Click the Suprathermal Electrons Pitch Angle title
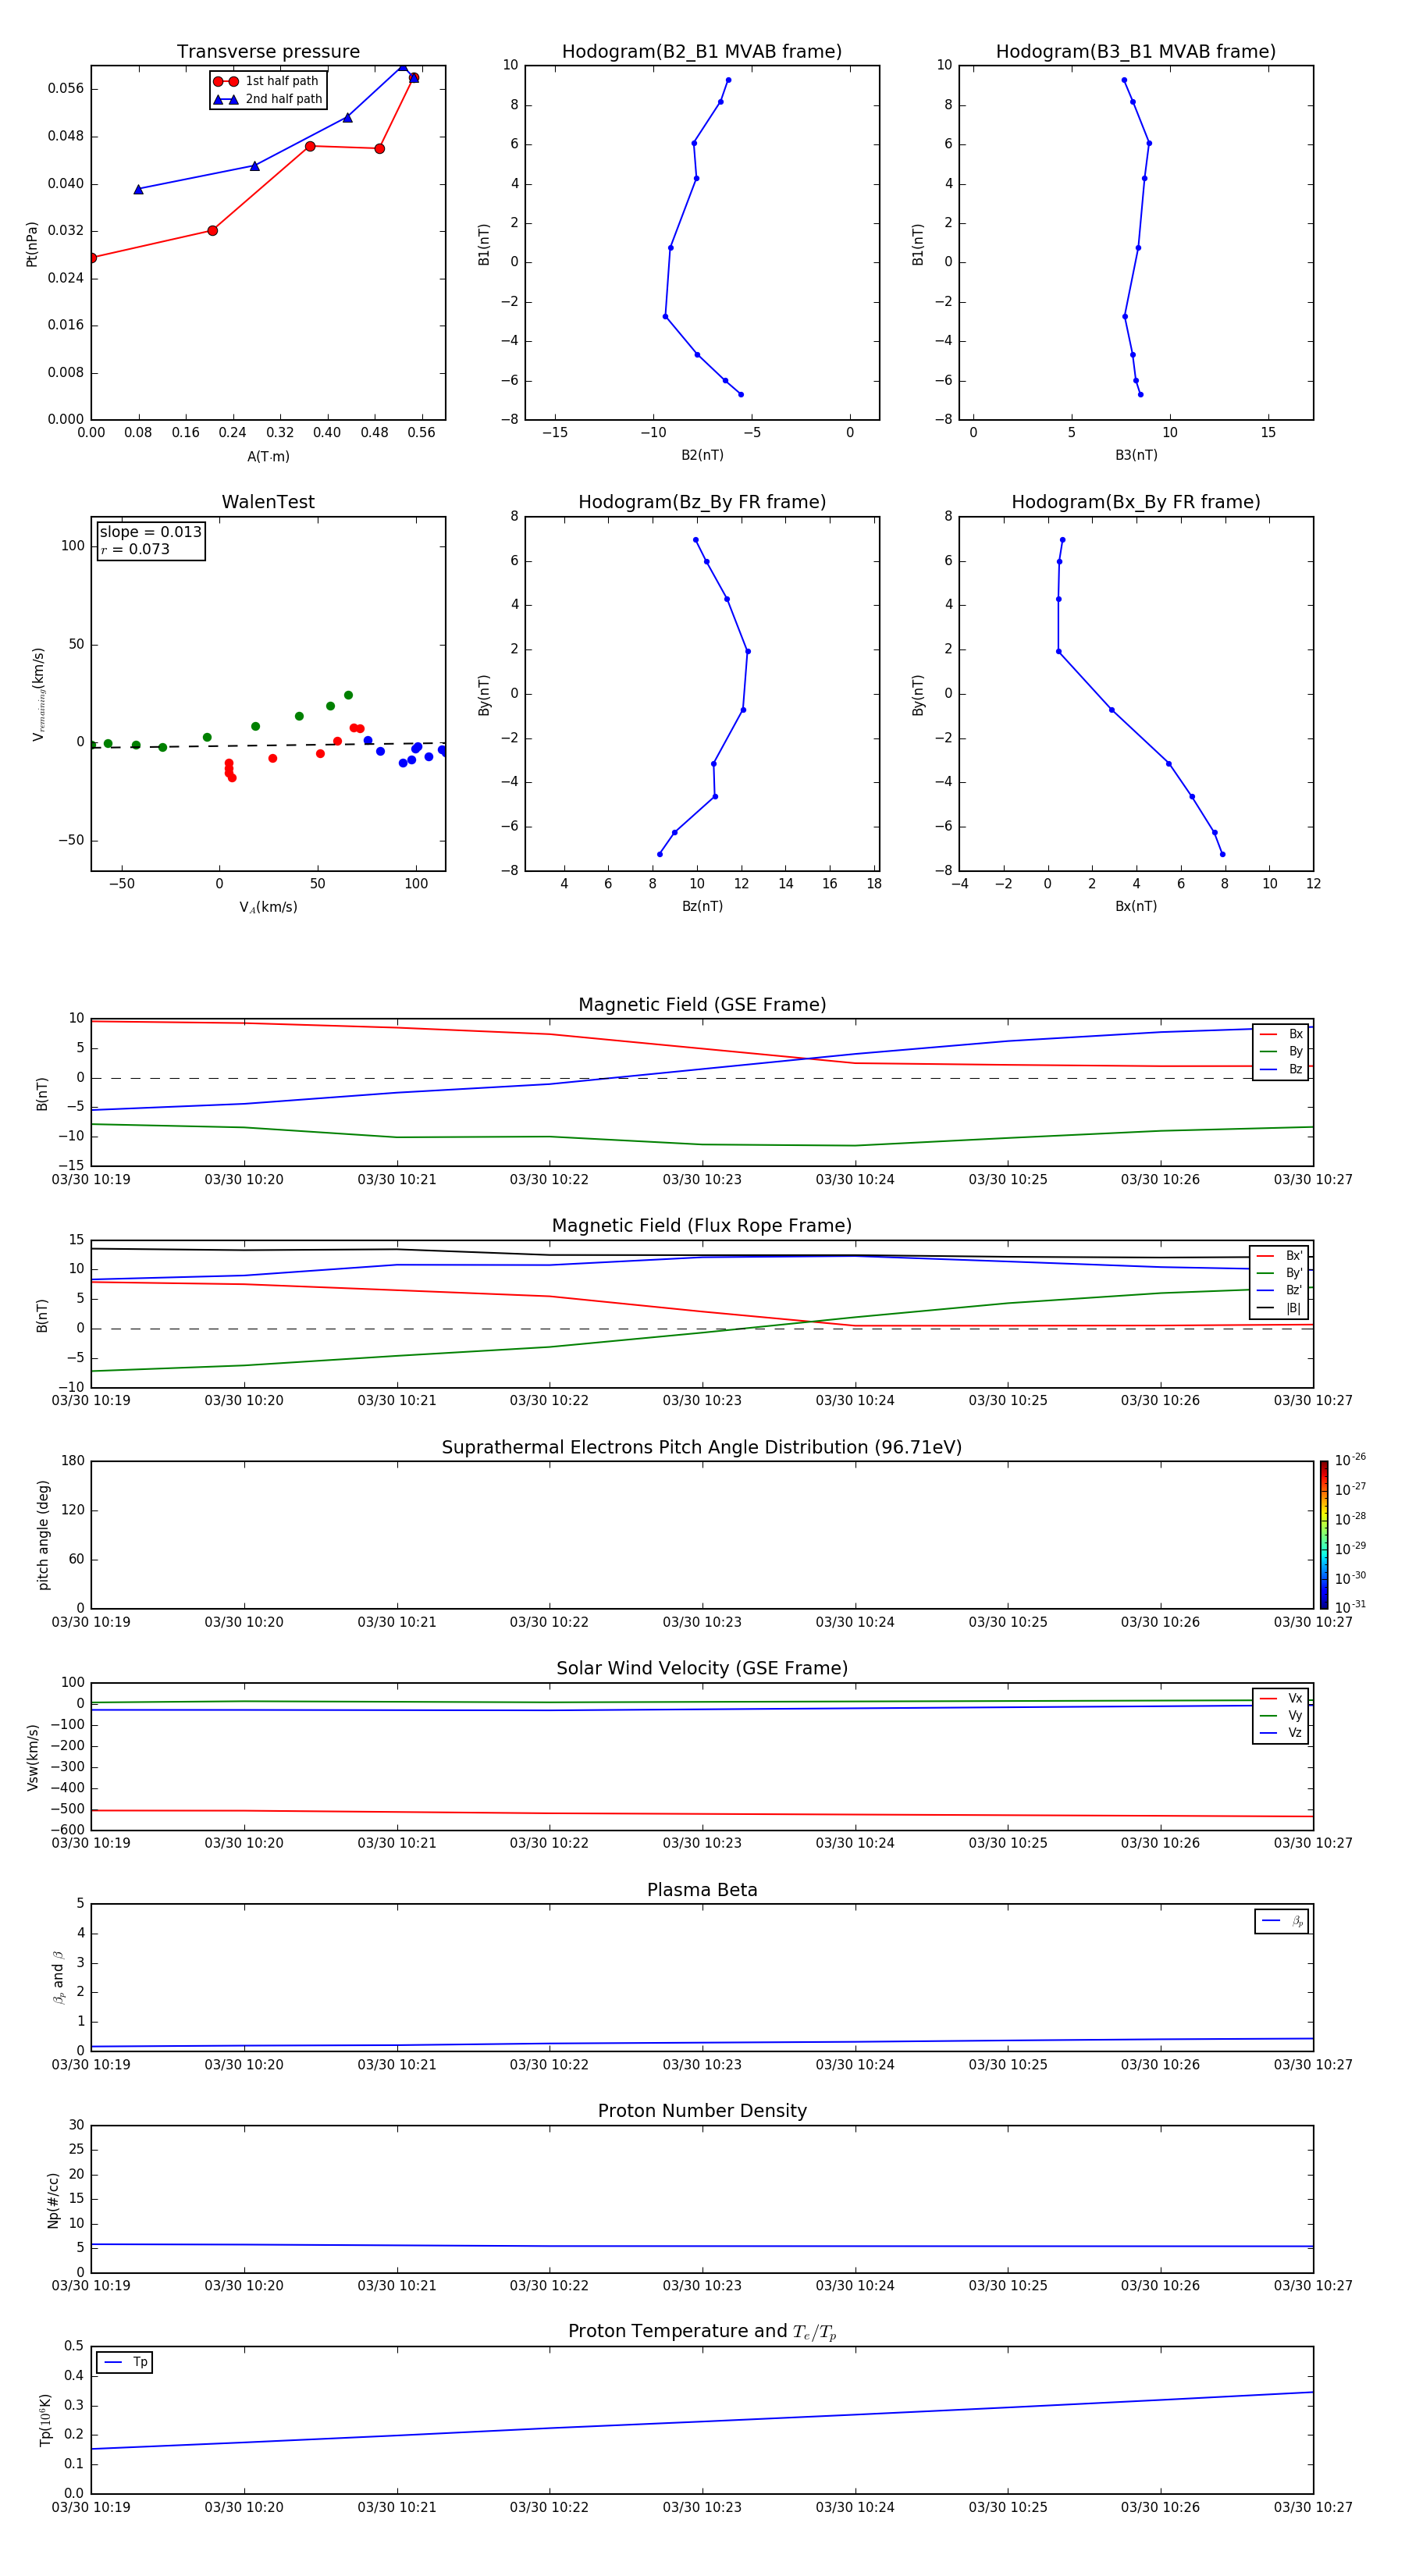This screenshot has height=2576, width=1405. tap(702, 1447)
